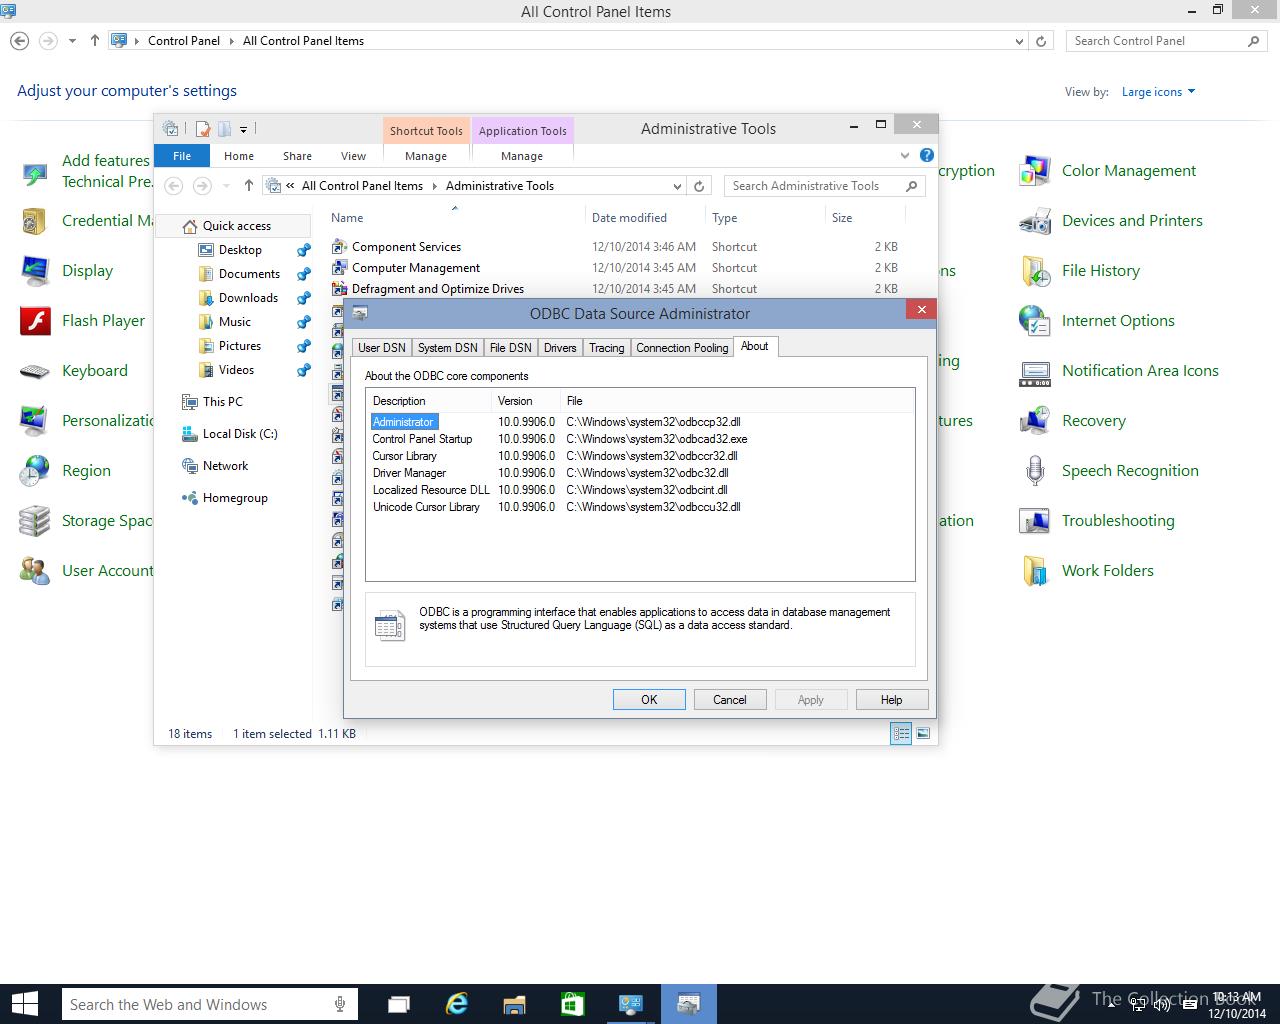The width and height of the screenshot is (1280, 1024).
Task: Select Downloads in the navigation pane
Action: click(248, 298)
